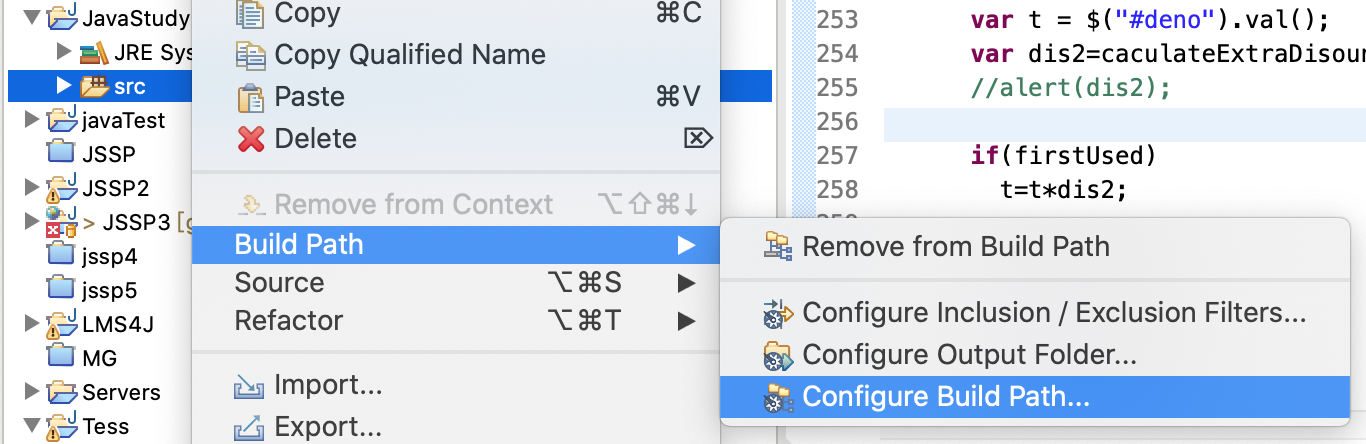Click the Import icon
Viewport: 1366px width, 444px height.
pos(249,385)
